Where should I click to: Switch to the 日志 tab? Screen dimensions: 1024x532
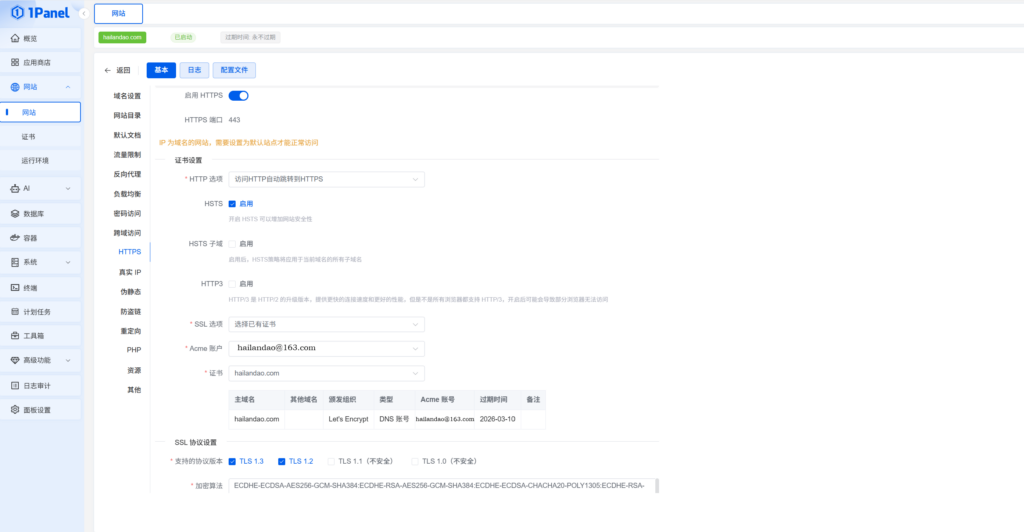(x=195, y=70)
